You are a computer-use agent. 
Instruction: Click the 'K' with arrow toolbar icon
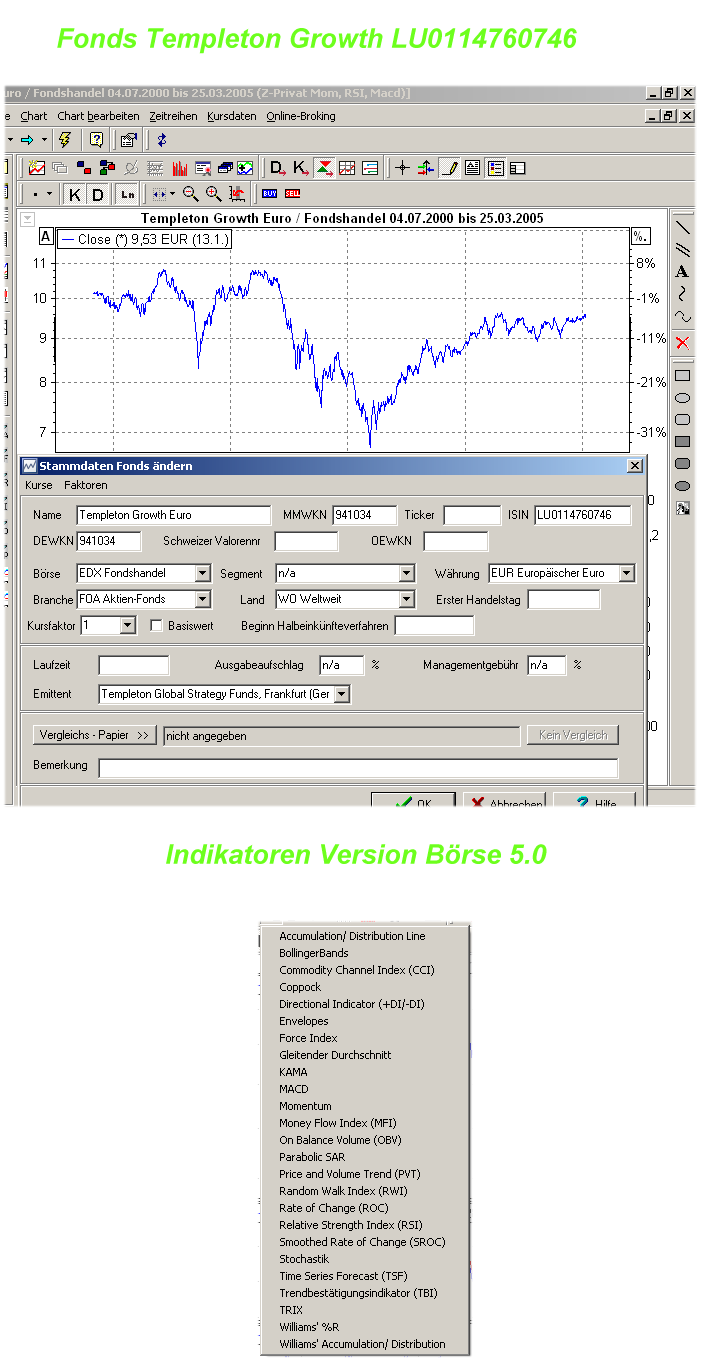(301, 168)
